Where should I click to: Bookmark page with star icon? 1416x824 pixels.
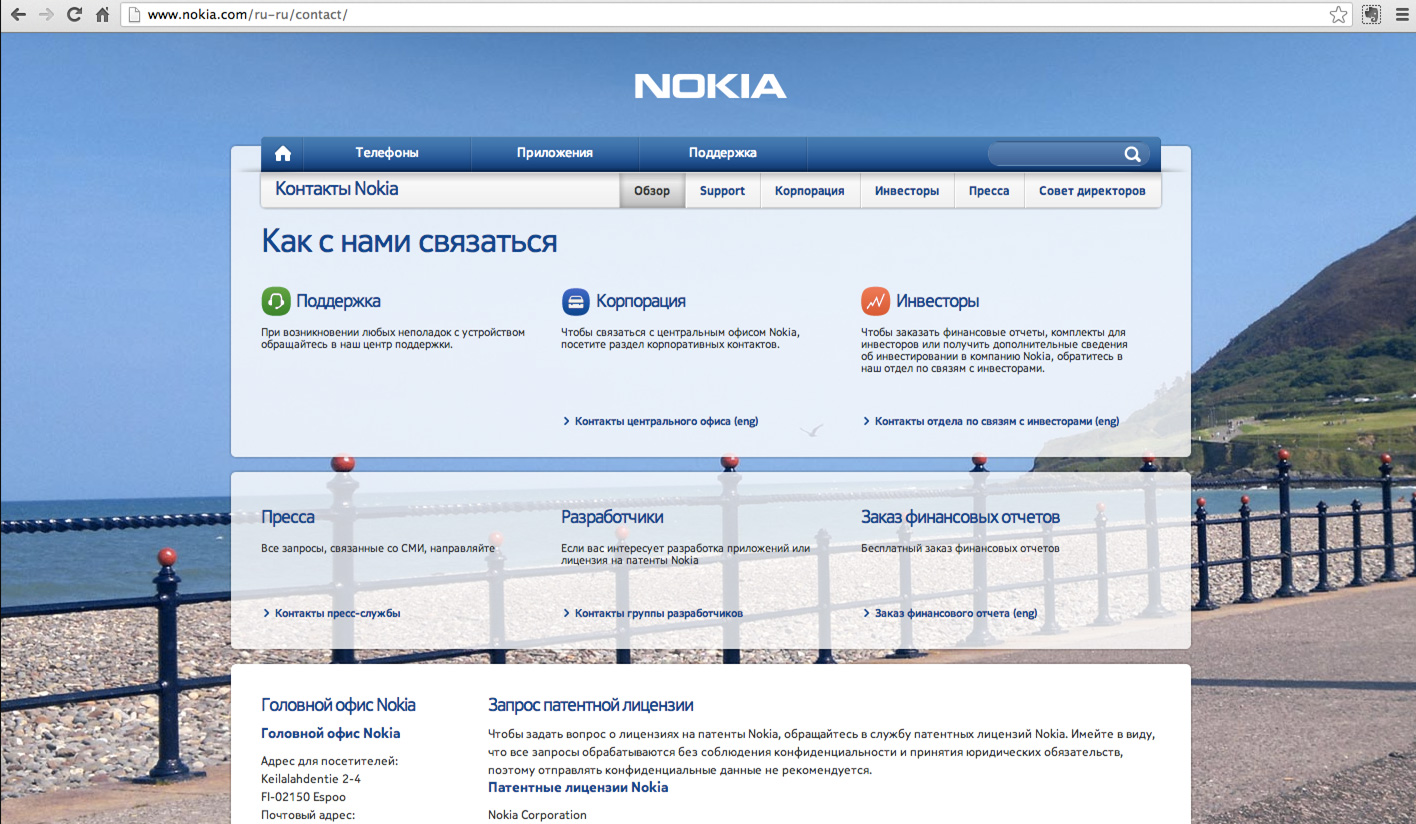[1339, 15]
